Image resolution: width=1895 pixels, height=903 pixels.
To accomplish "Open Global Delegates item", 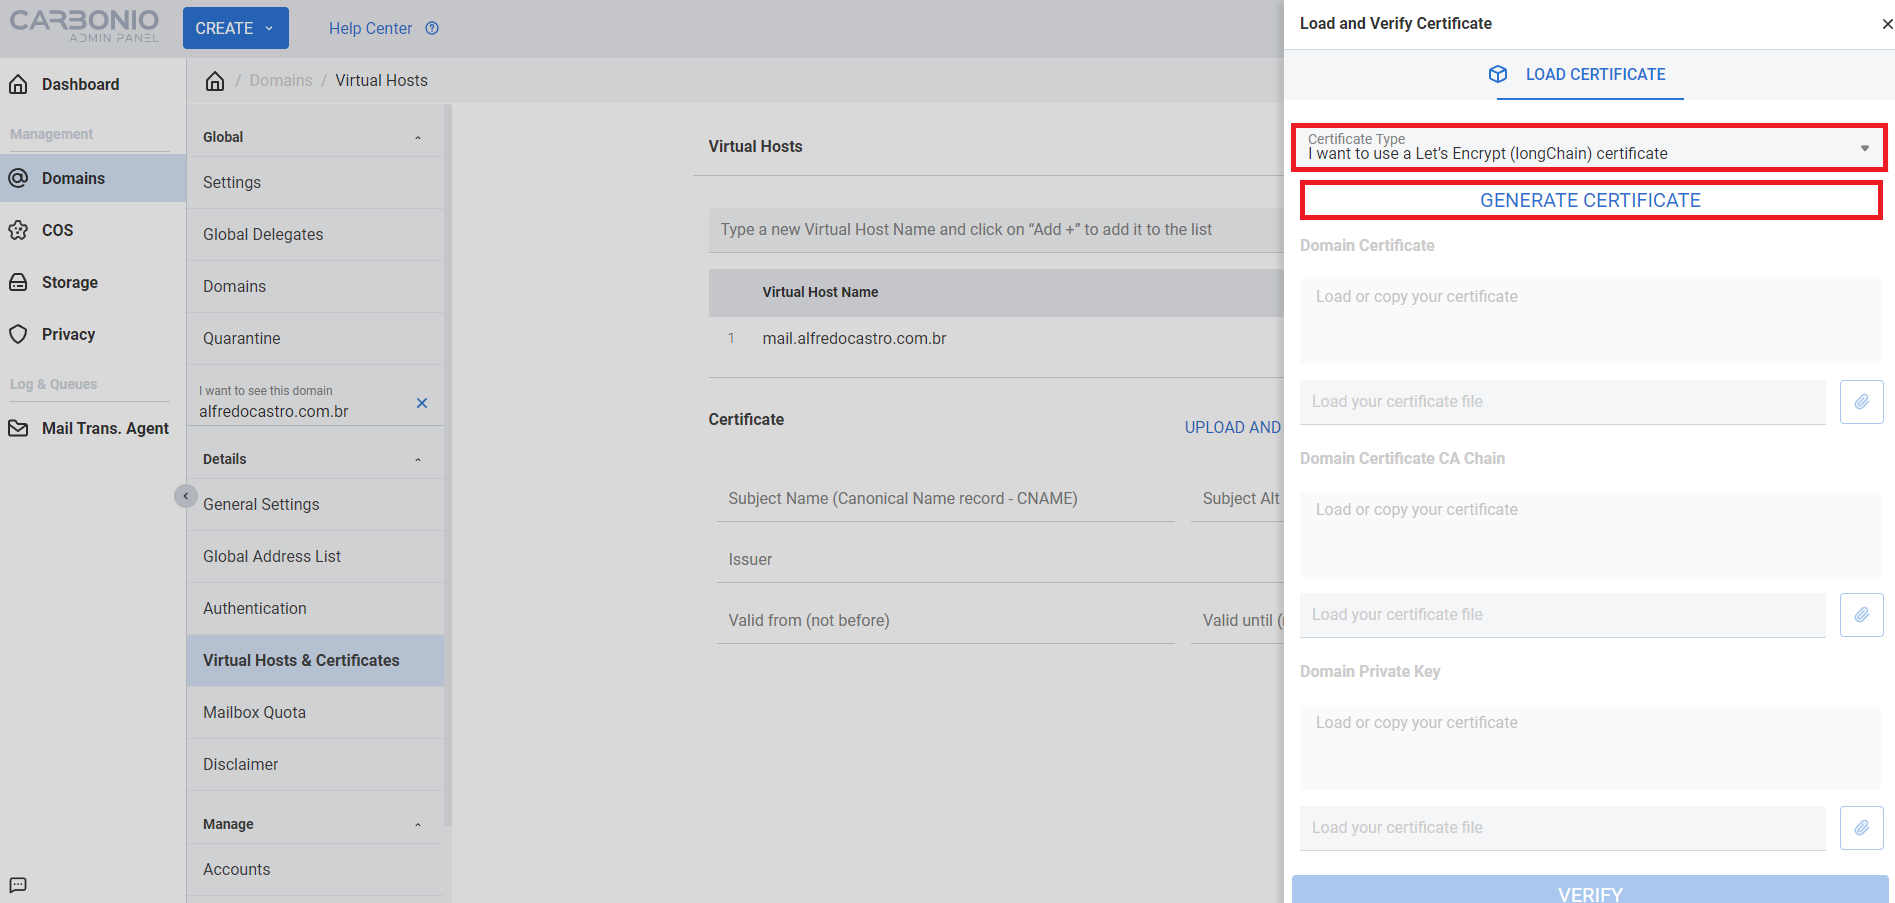I will (x=315, y=235).
